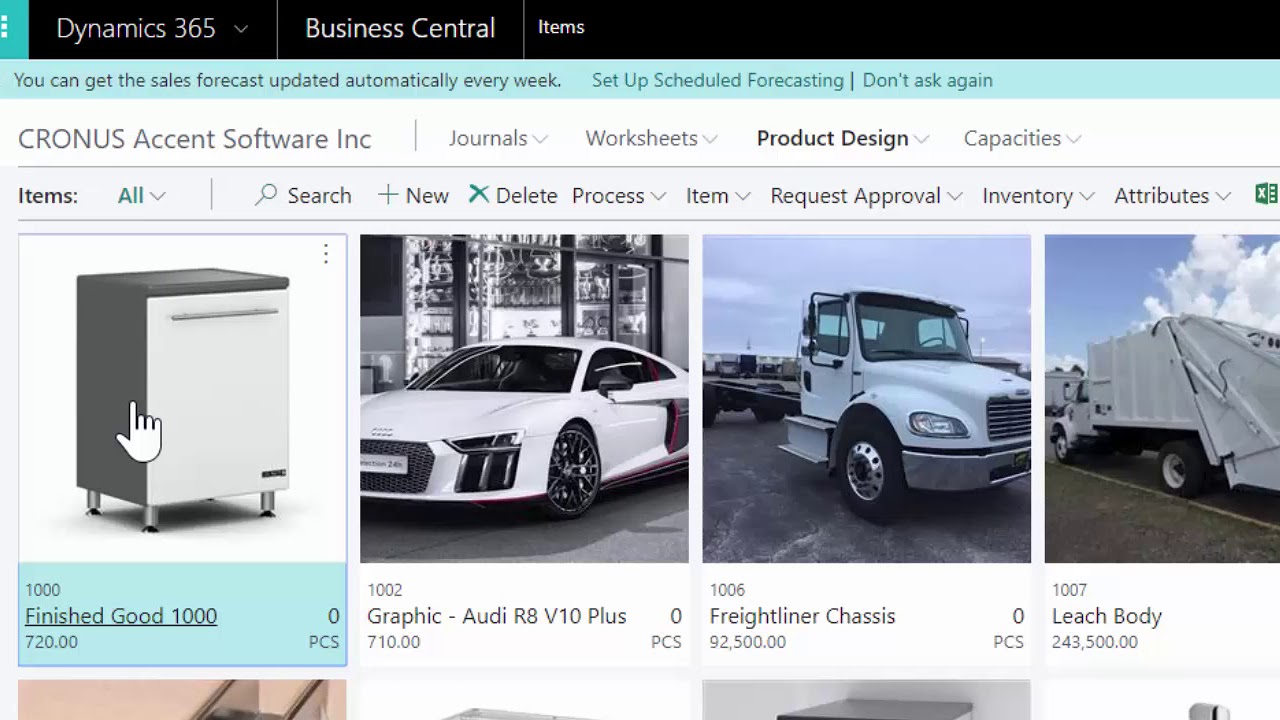This screenshot has height=720, width=1280.
Task: Click the New plus icon
Action: [x=388, y=195]
